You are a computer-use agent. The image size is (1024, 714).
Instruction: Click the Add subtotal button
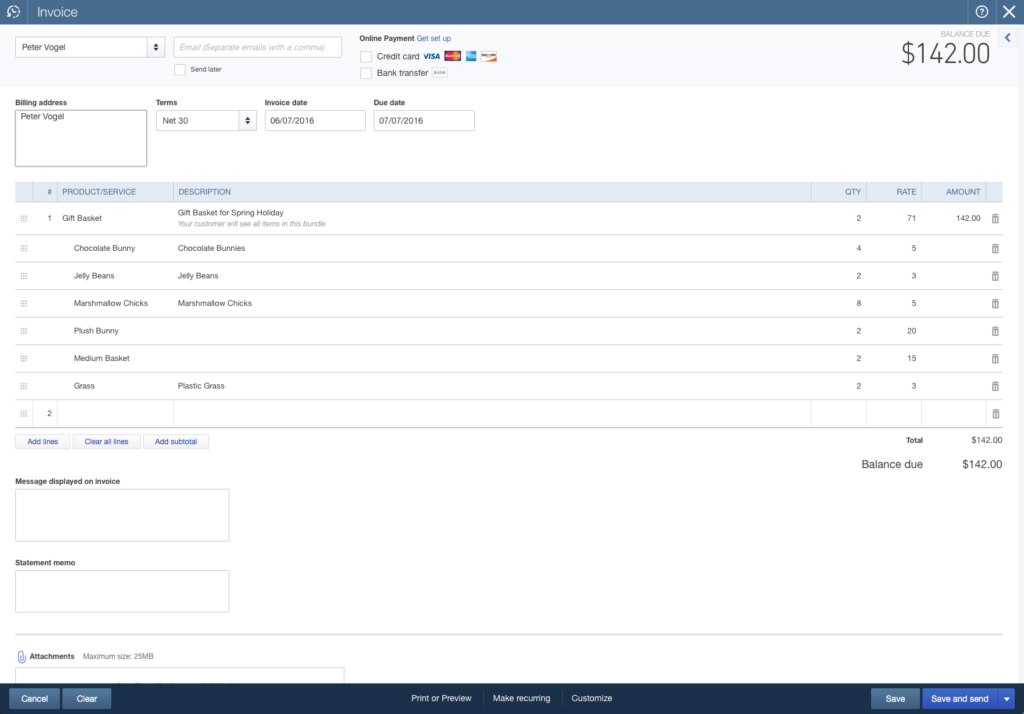(176, 442)
